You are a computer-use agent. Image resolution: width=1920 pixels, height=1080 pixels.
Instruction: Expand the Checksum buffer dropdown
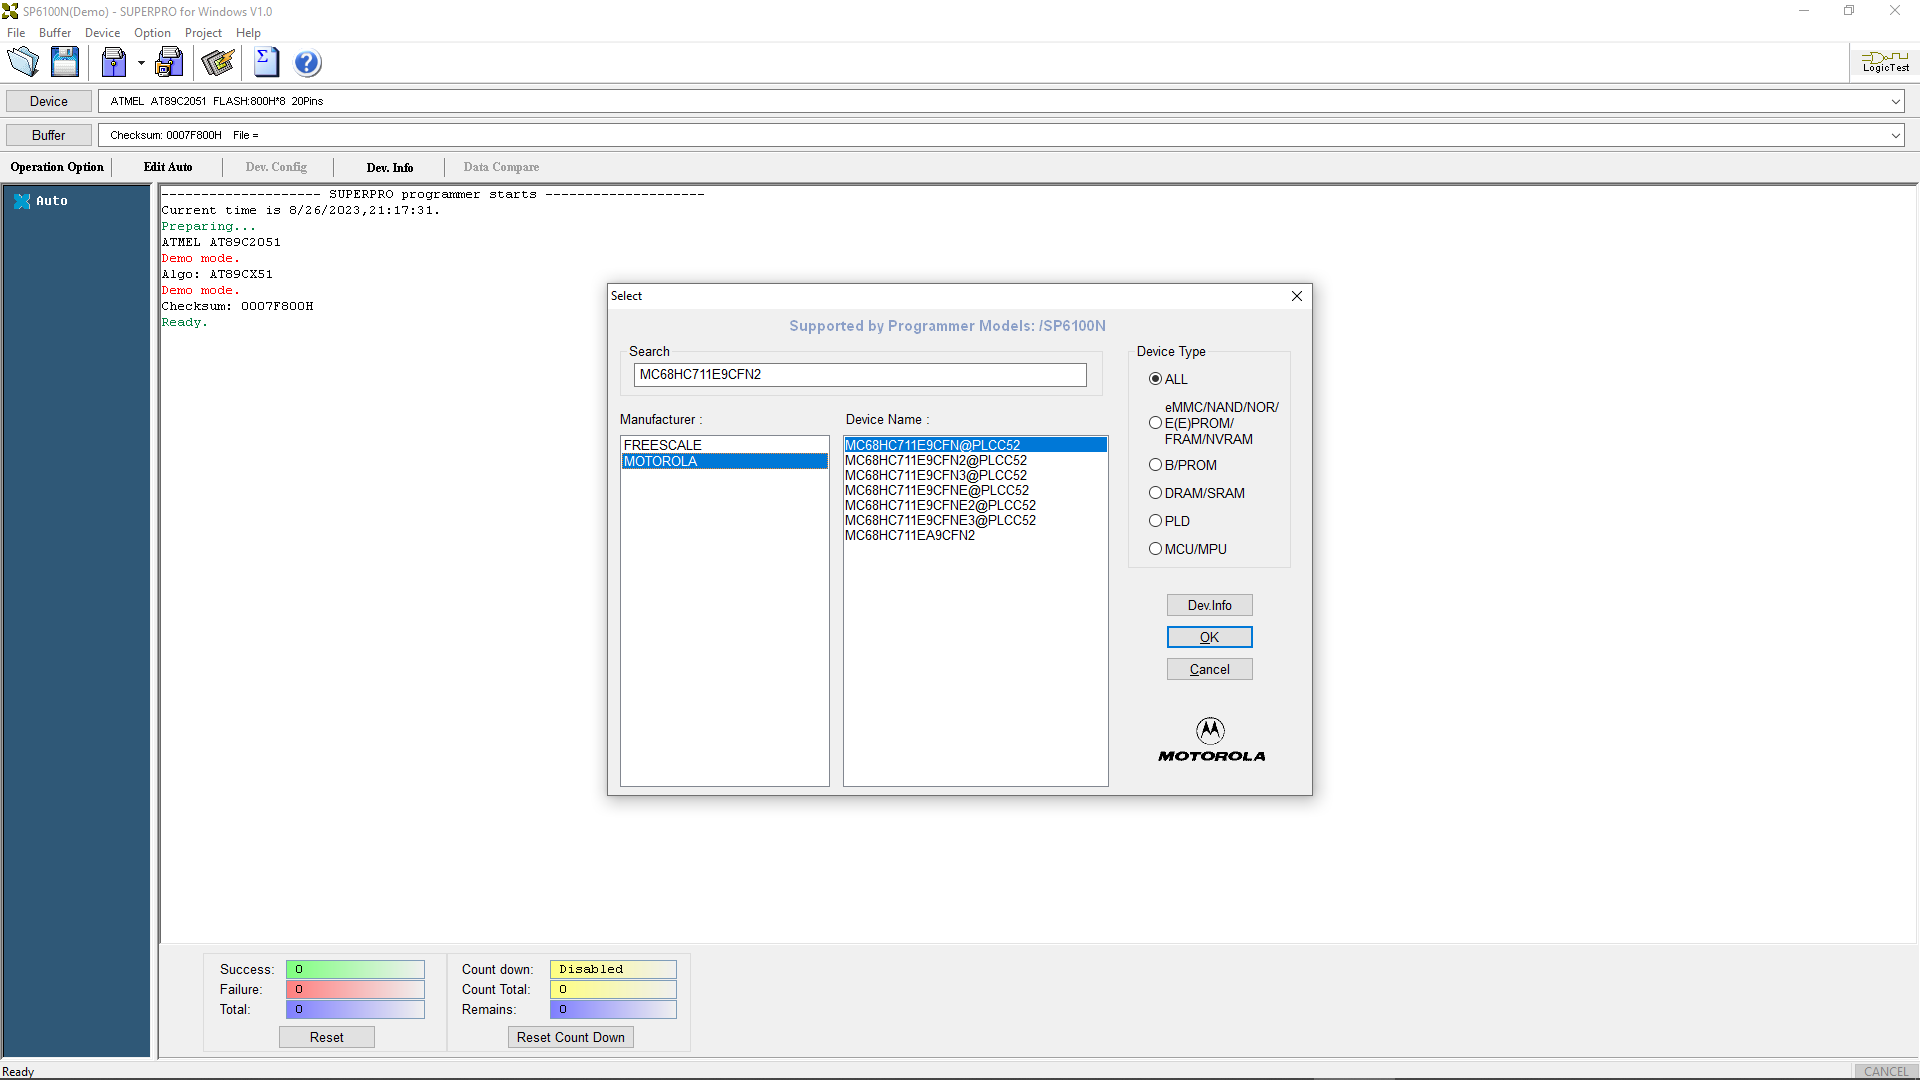pyautogui.click(x=1895, y=135)
